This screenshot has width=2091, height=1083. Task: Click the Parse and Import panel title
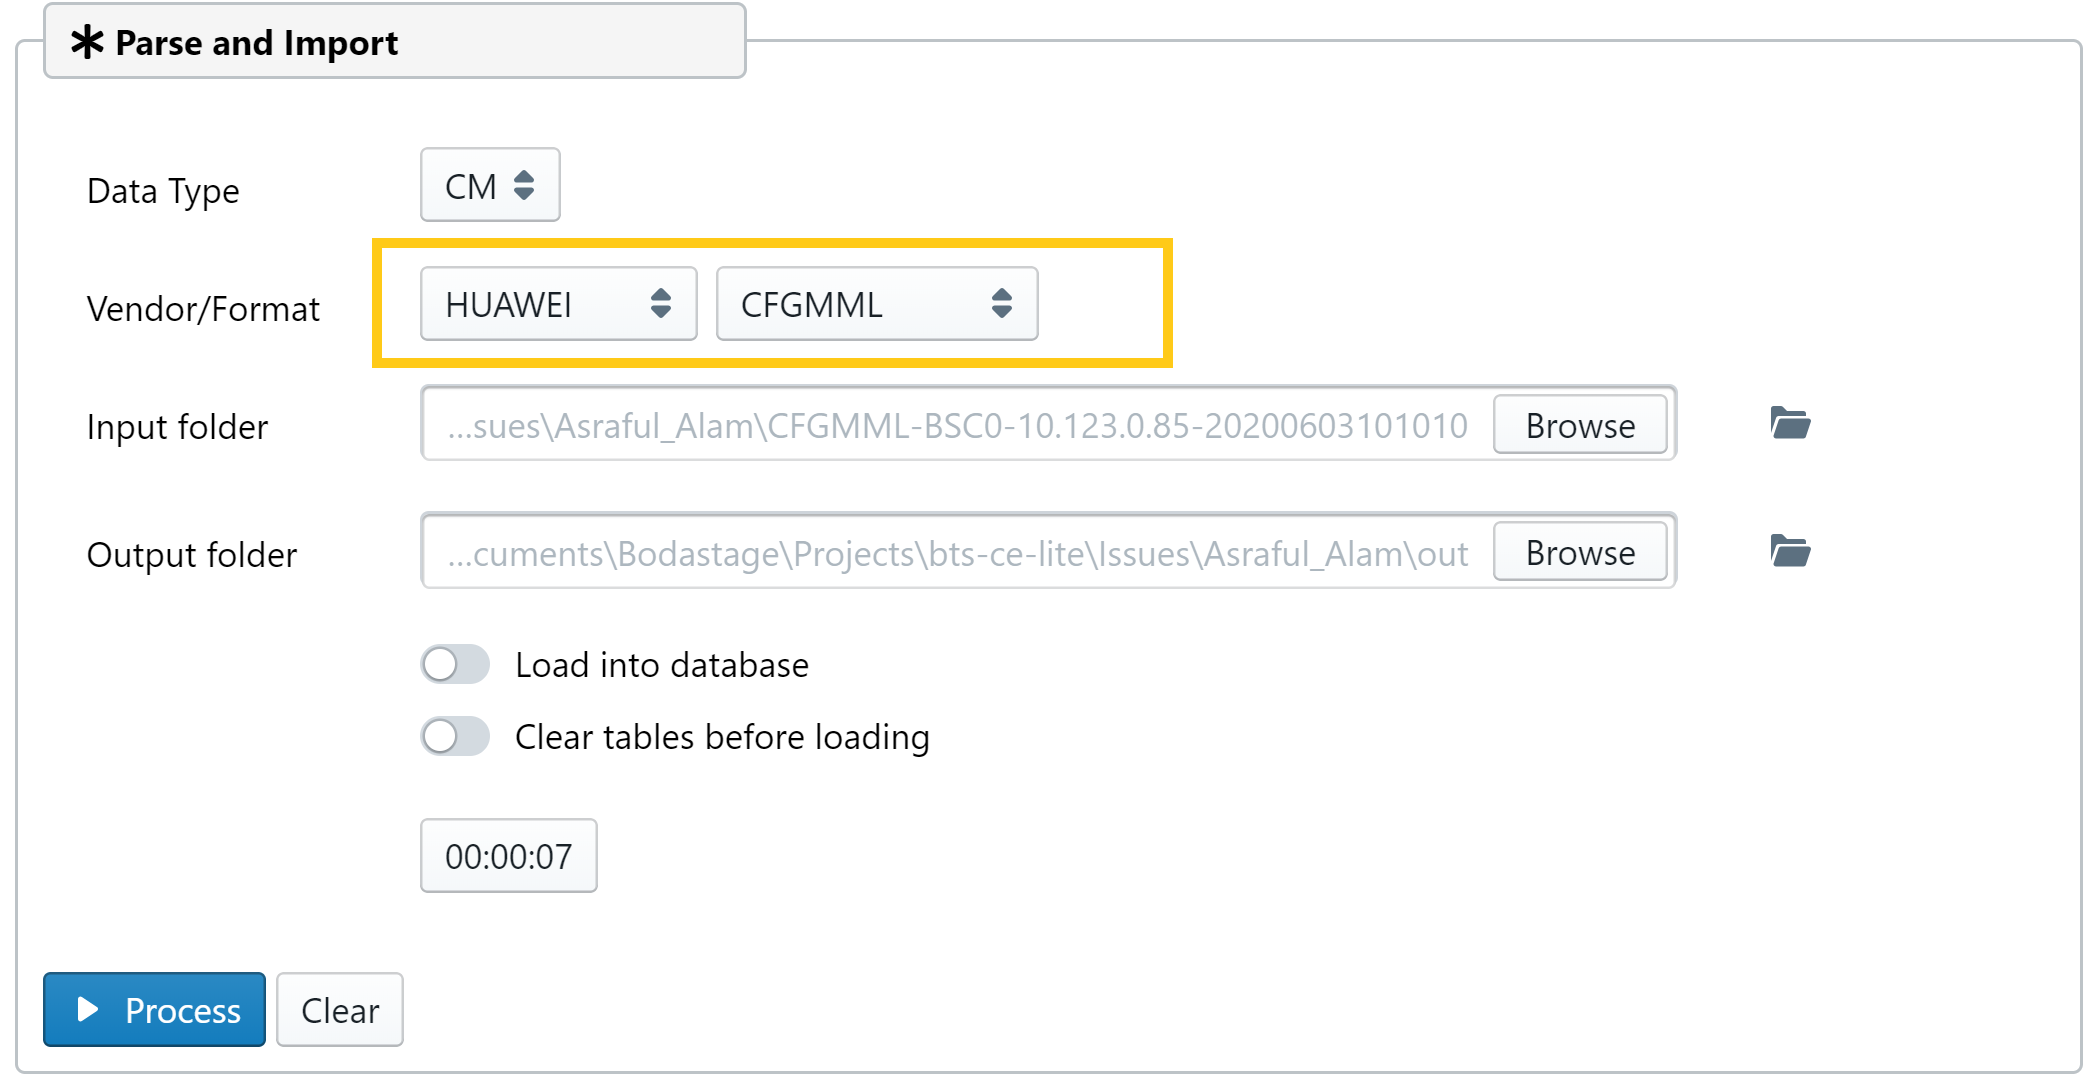pos(256,43)
